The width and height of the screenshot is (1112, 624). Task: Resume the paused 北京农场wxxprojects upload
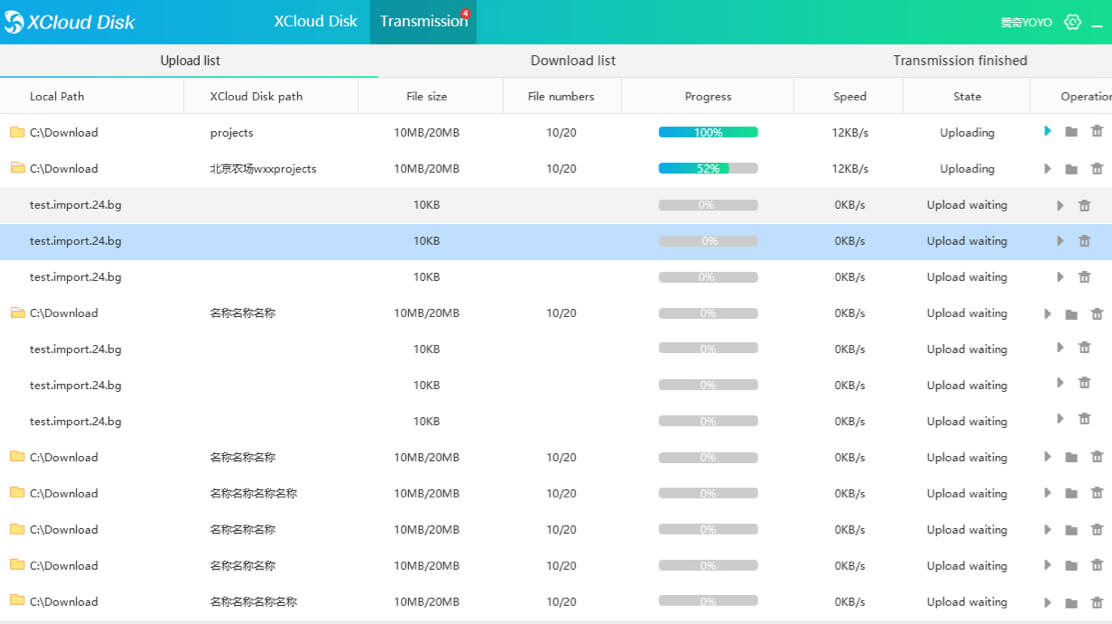pyautogui.click(x=1047, y=168)
